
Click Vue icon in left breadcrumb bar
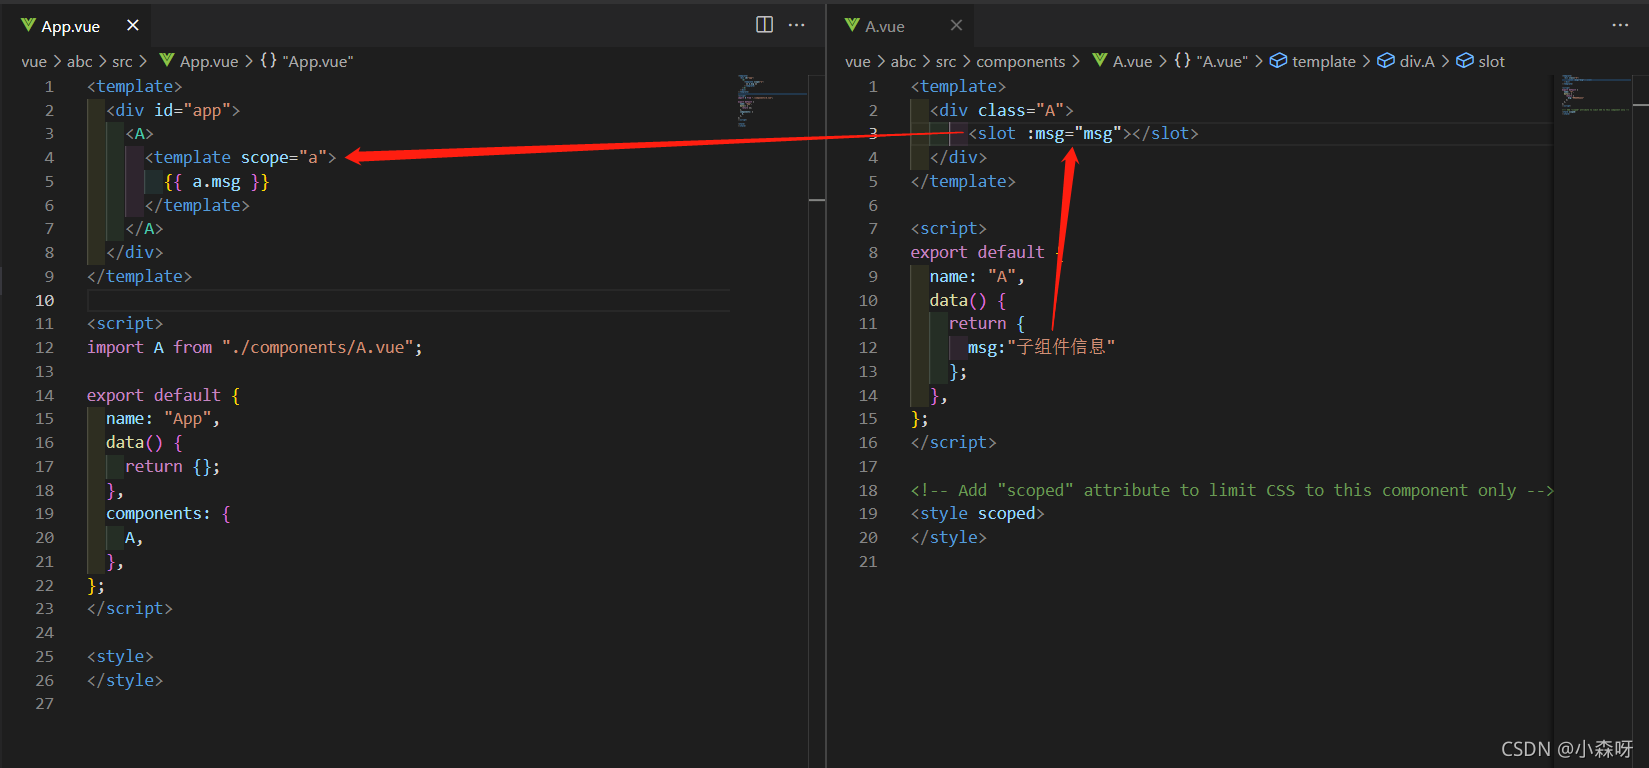pos(167,61)
